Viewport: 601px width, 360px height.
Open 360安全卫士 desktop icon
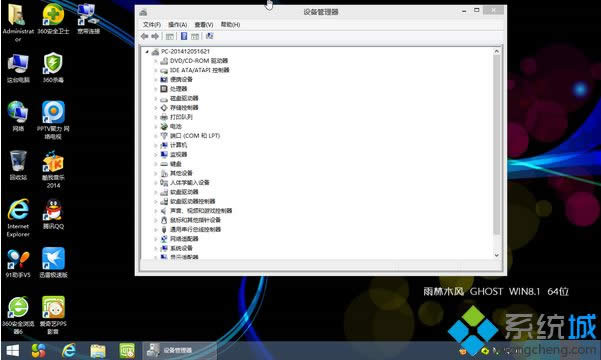coord(53,19)
